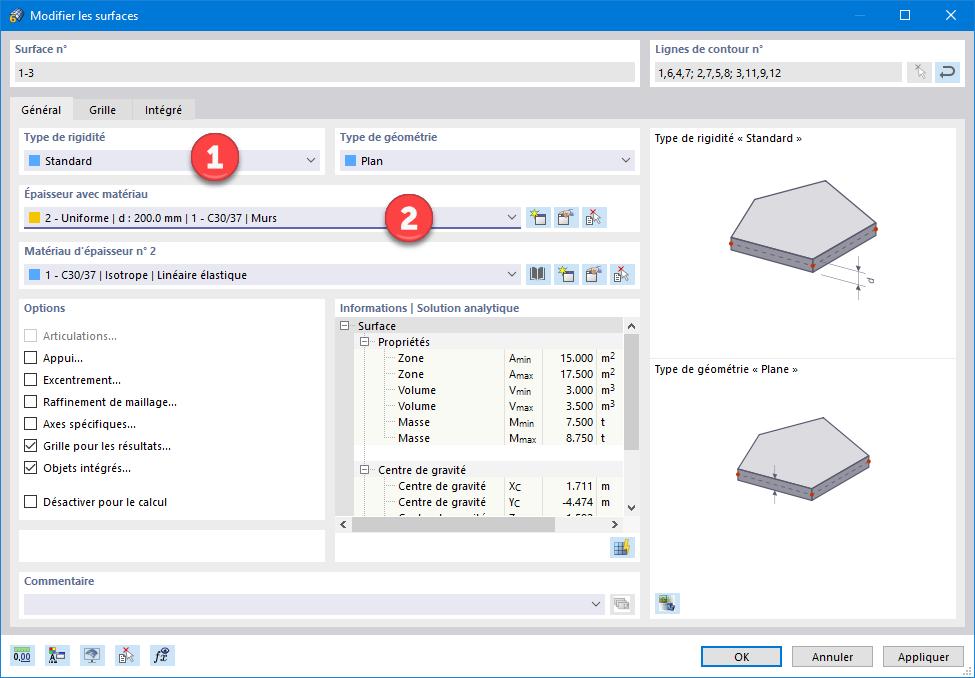Open the Matériau d'épaisseur n° 2 dropdown

[x=272, y=274]
